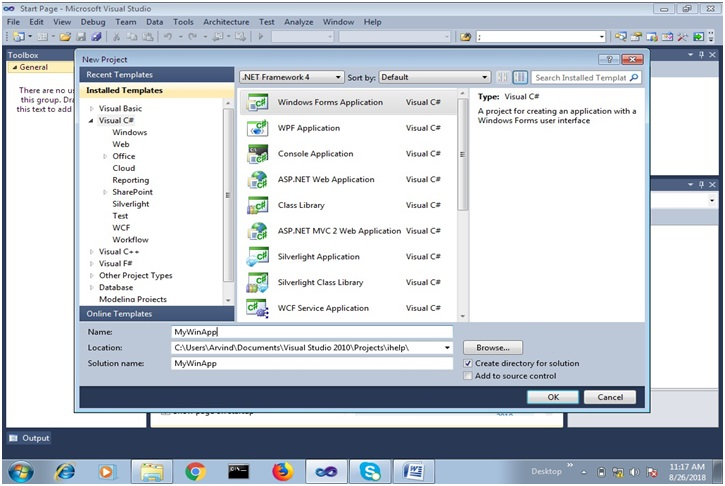Open the Properties Window toolbar icon

[636, 37]
